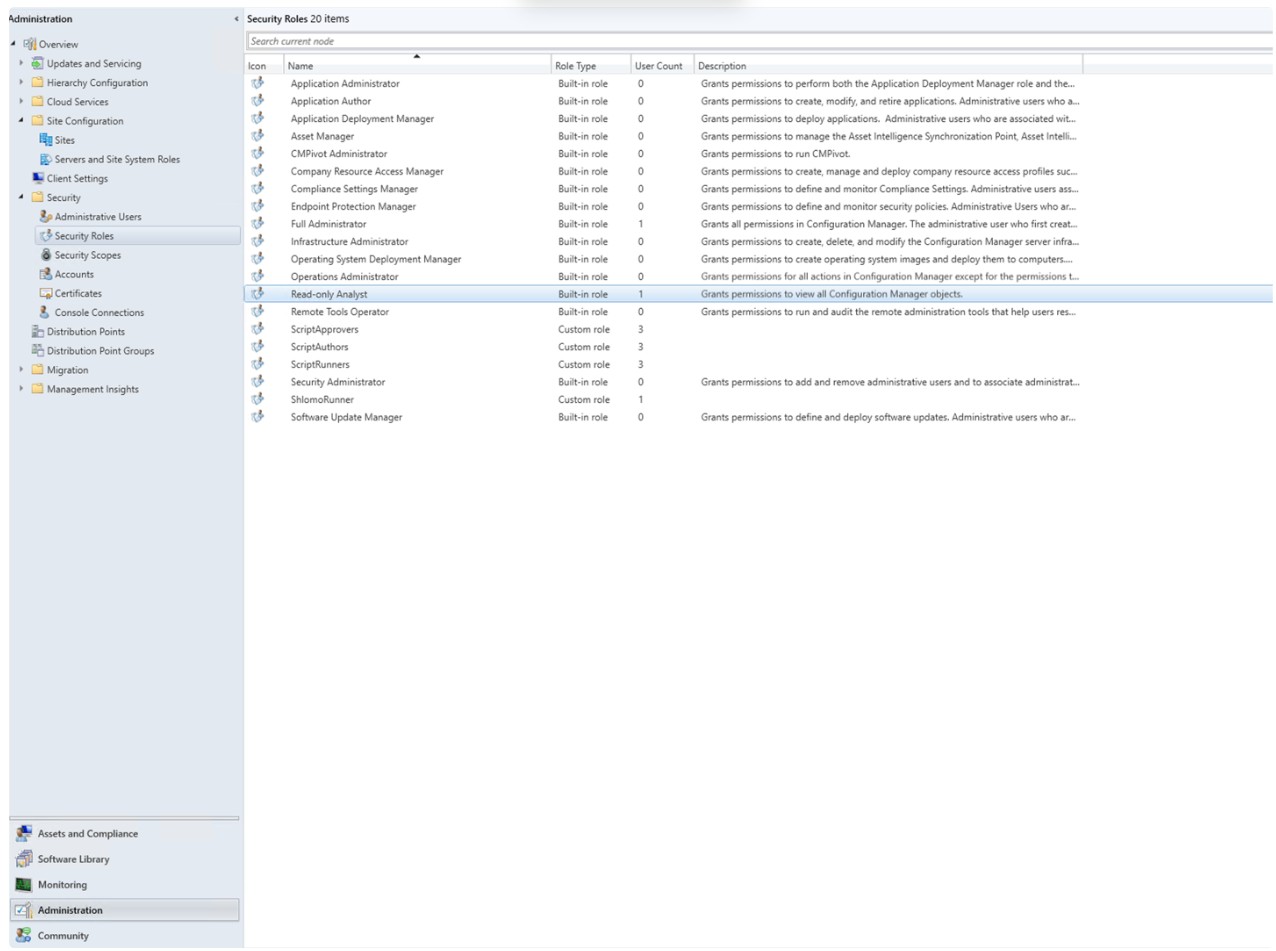Collapse the Site Configuration node

pos(21,121)
